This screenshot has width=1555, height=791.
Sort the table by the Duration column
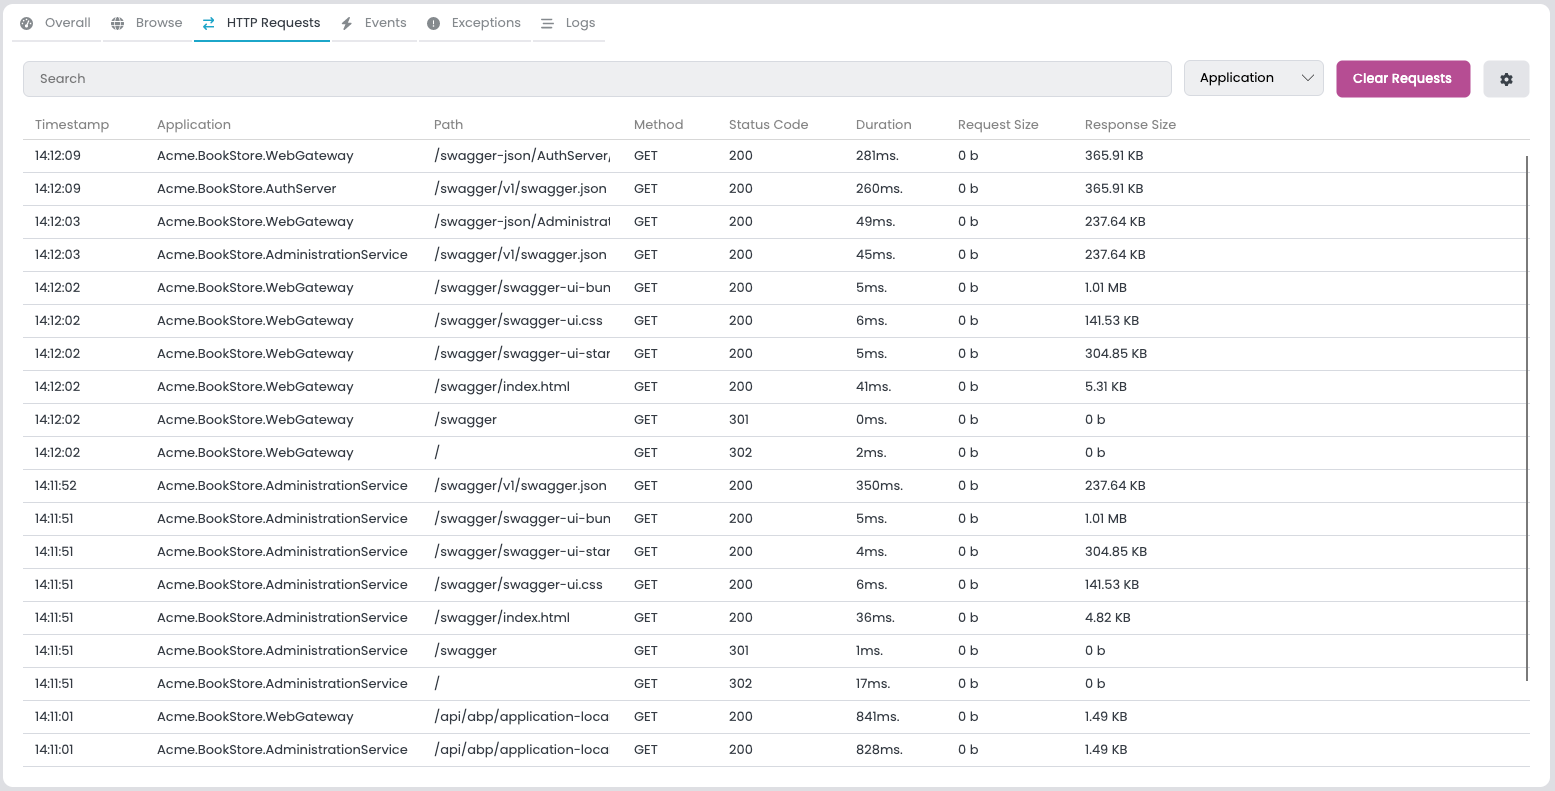coord(883,124)
